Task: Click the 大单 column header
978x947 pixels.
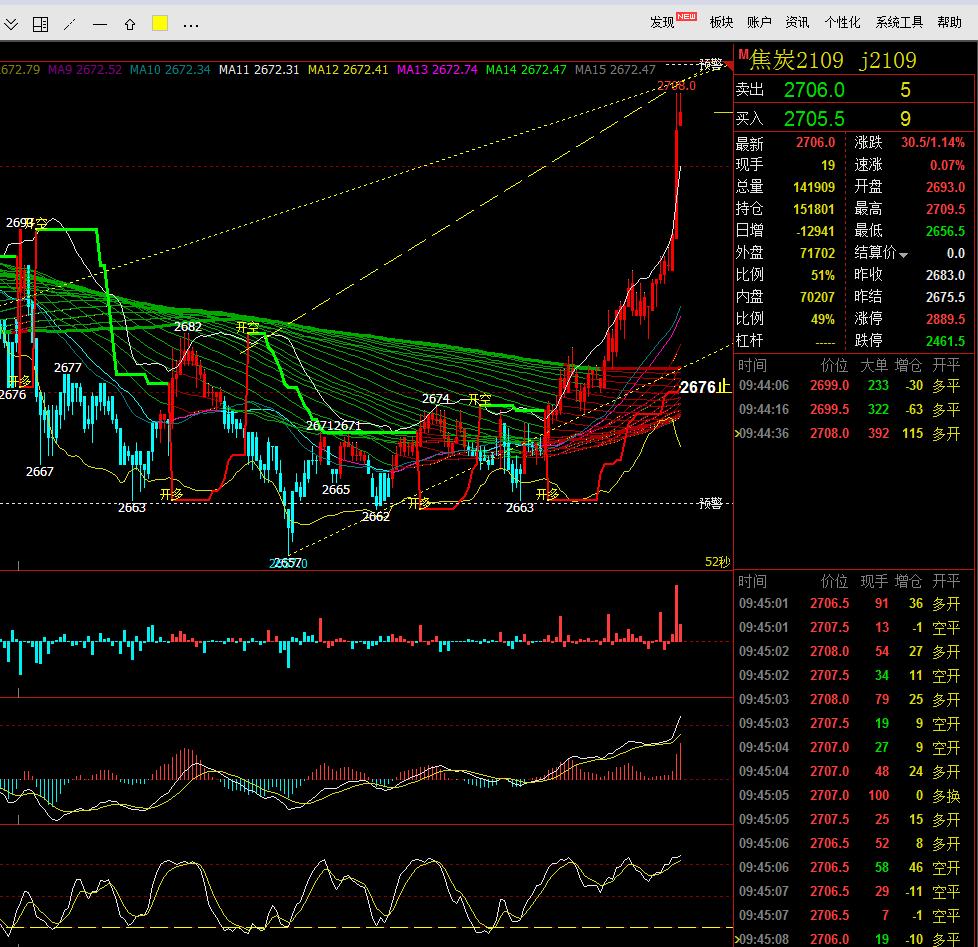Action: (x=874, y=365)
